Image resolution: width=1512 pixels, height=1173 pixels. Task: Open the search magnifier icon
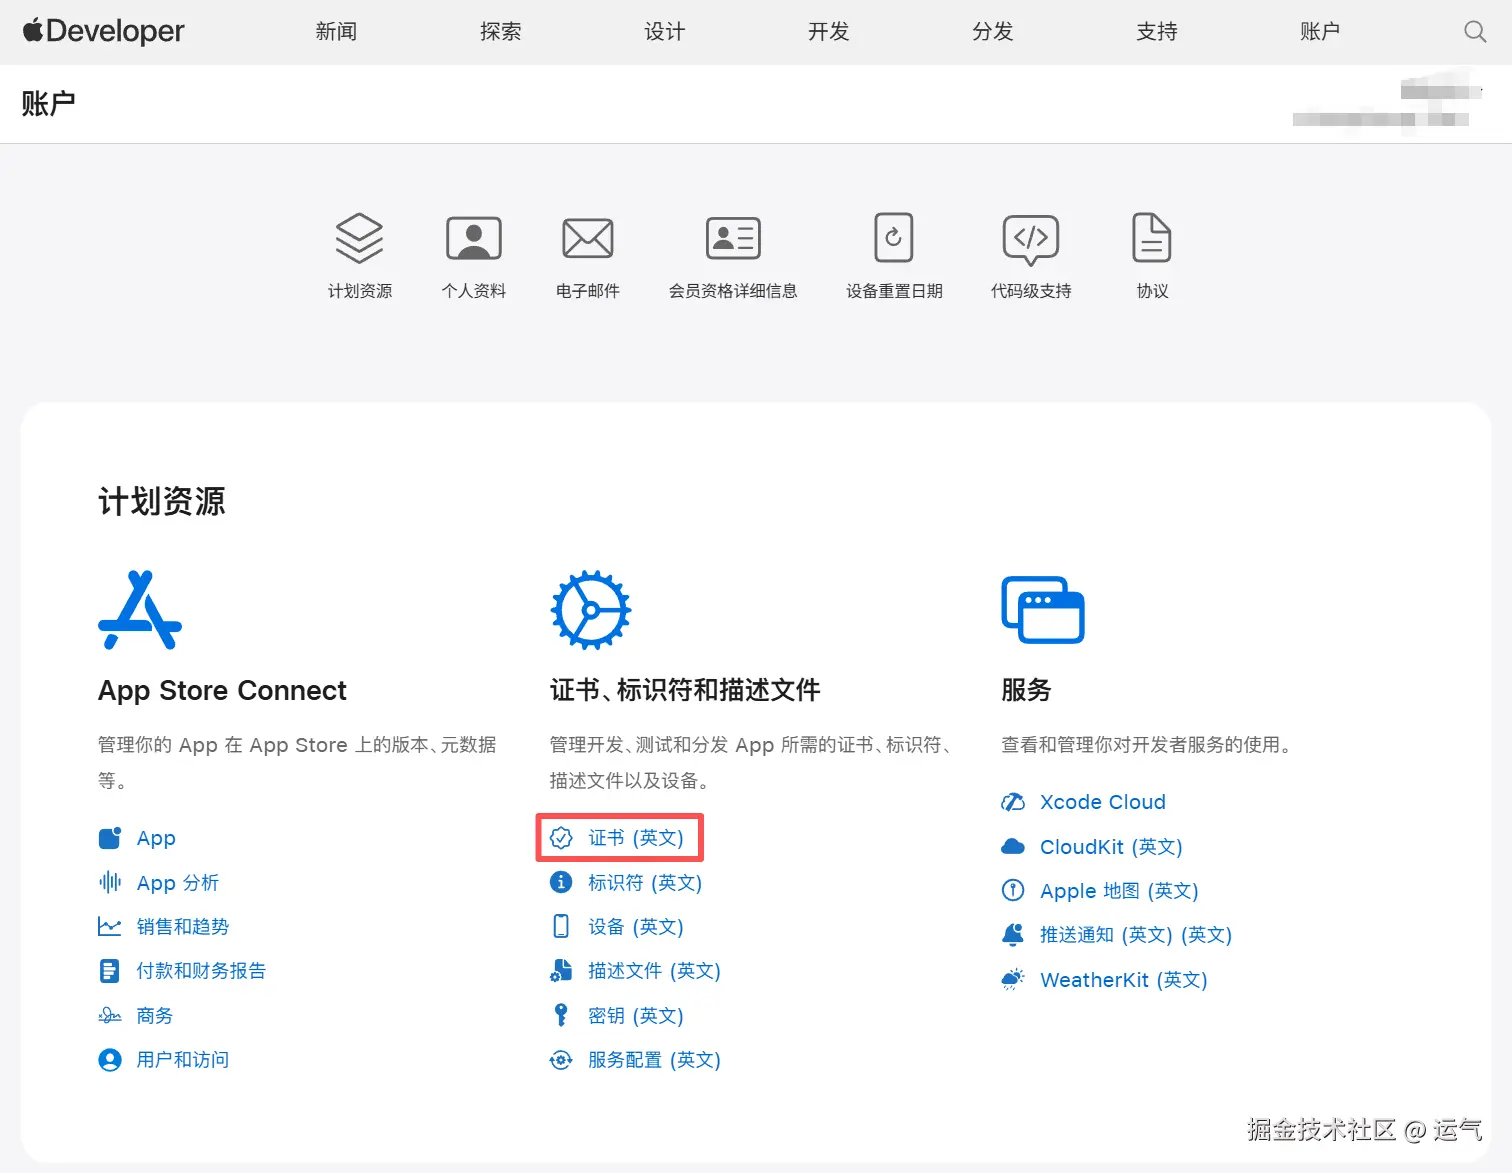pos(1475,32)
